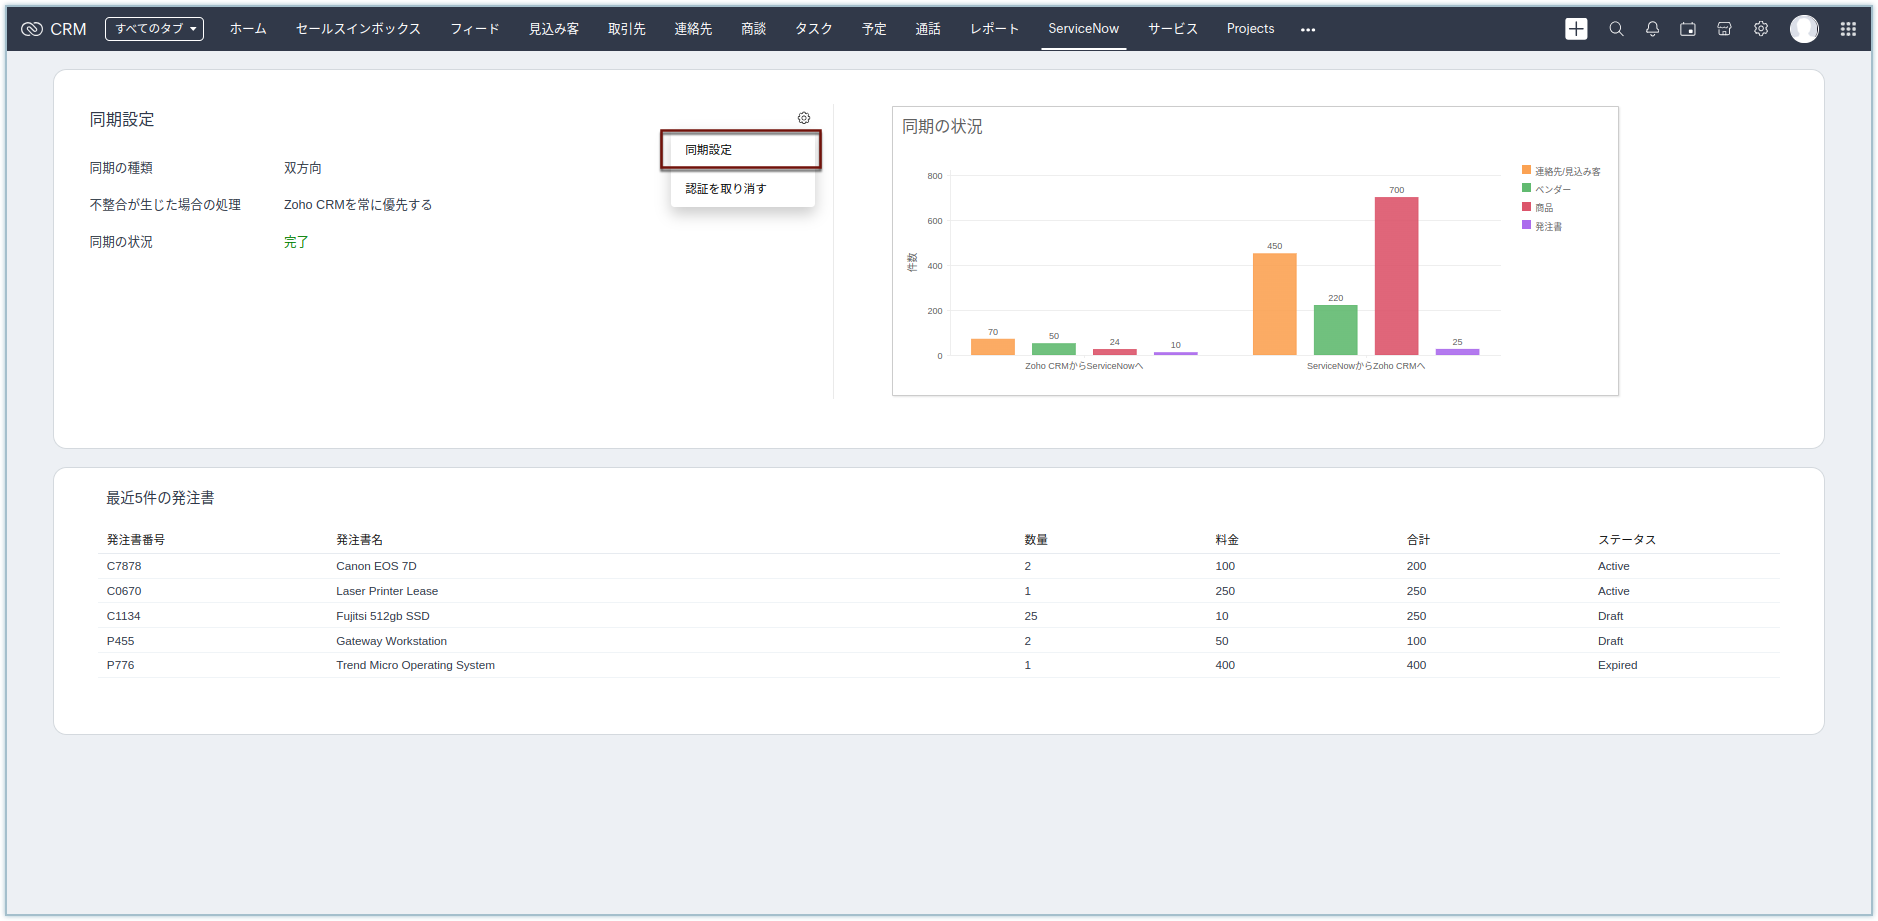This screenshot has height=921, width=1878.
Task: Open the plus quick-create icon
Action: [1576, 29]
